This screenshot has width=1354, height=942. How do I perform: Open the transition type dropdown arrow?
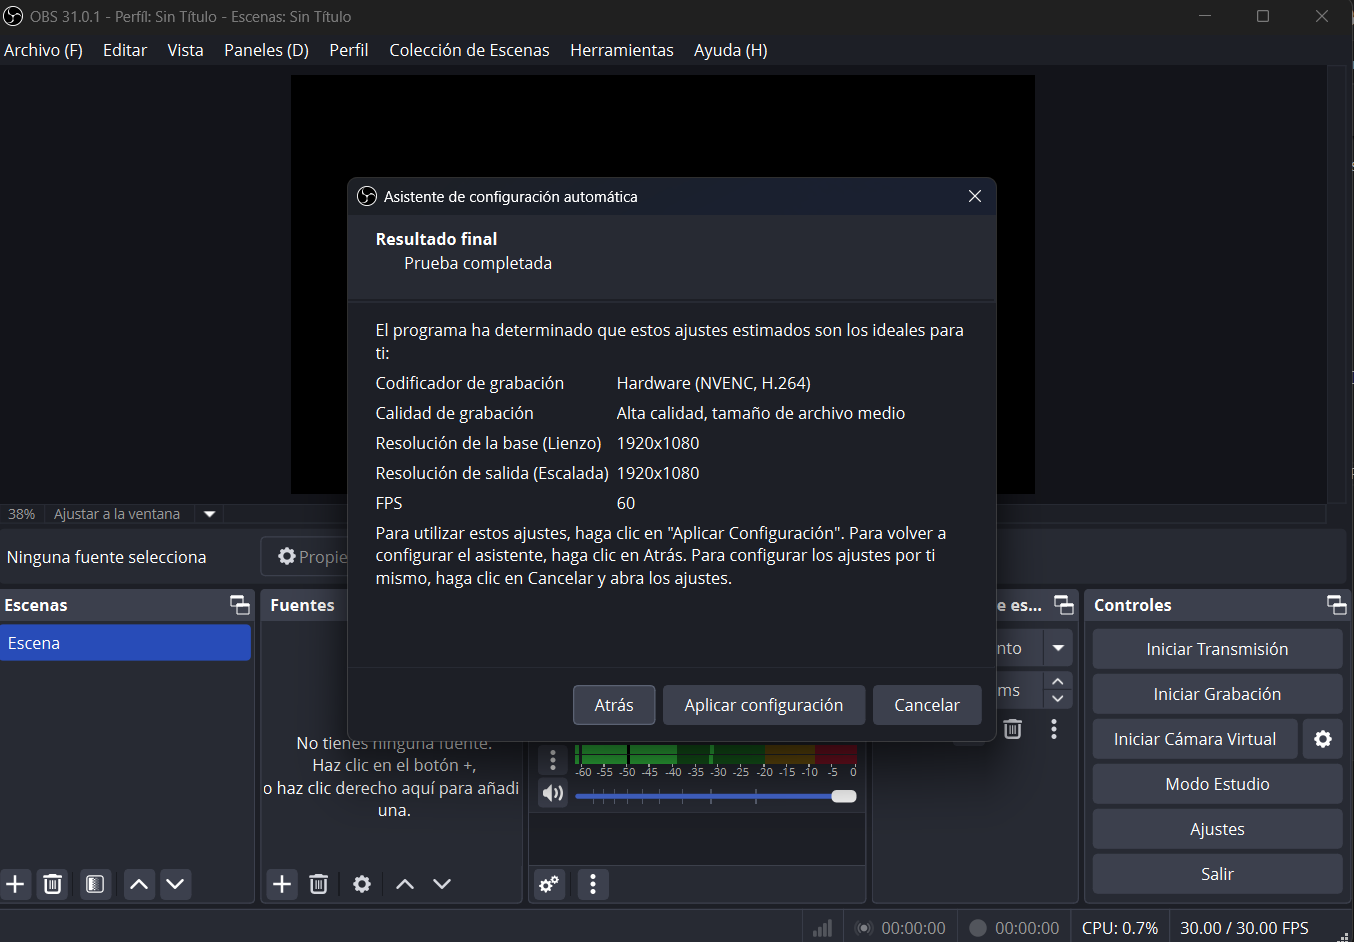(x=1058, y=648)
